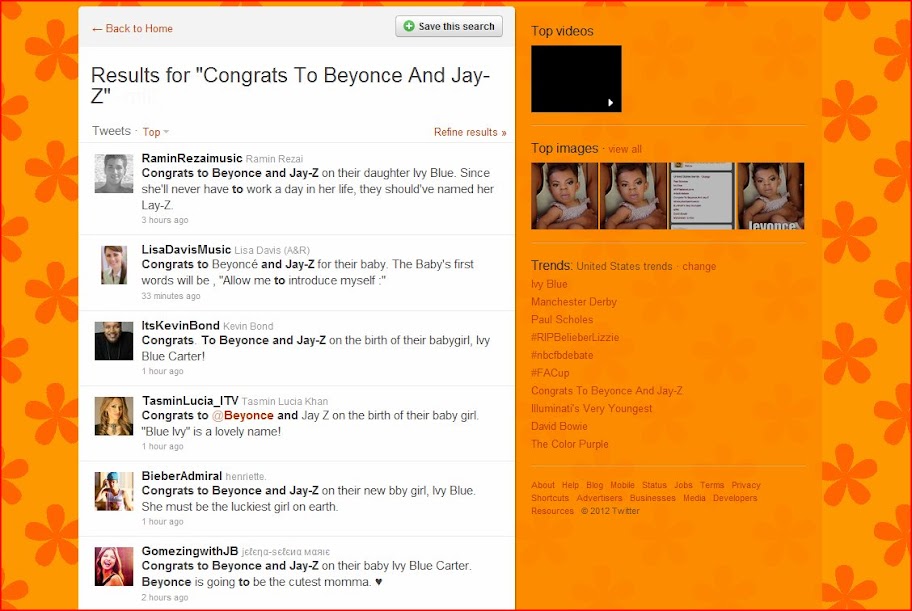Open the fourth top image thumbnail
The height and width of the screenshot is (611, 912).
click(771, 196)
